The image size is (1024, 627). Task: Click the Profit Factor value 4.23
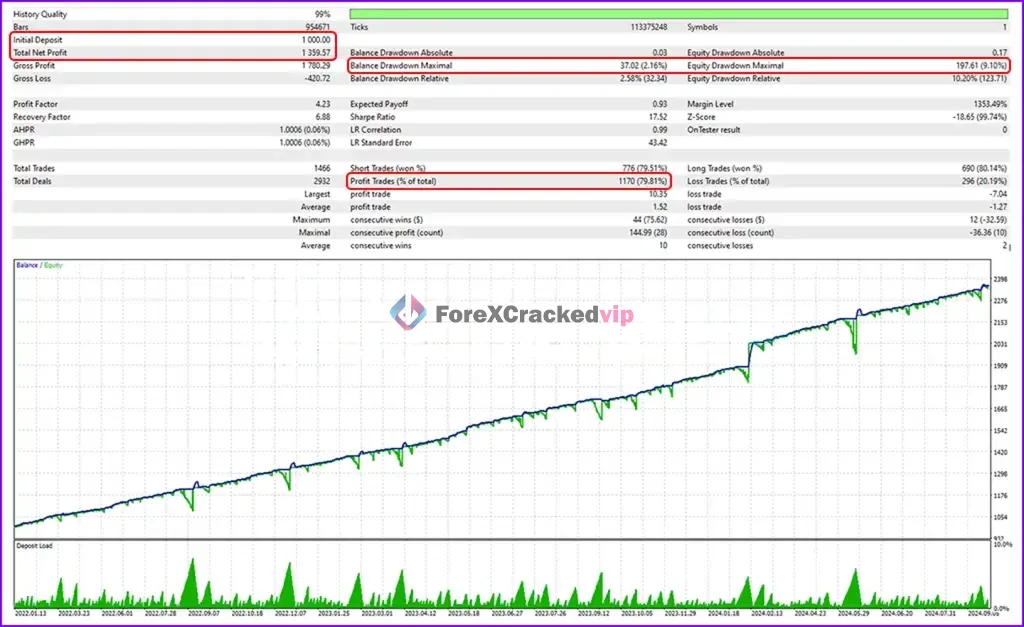click(322, 103)
